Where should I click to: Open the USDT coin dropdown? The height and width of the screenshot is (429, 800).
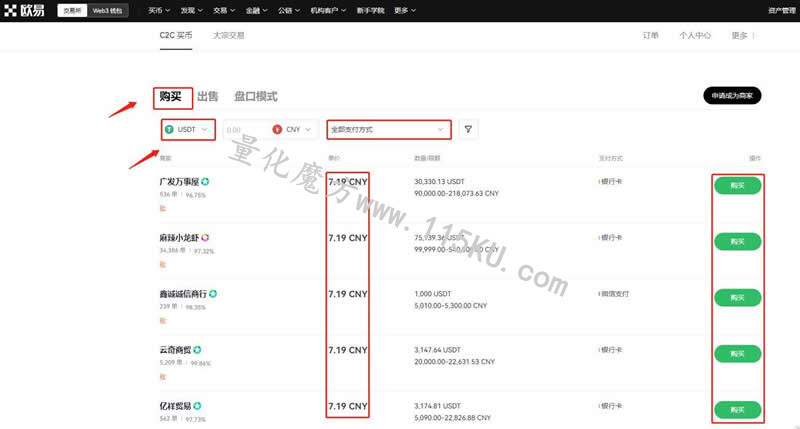(188, 130)
